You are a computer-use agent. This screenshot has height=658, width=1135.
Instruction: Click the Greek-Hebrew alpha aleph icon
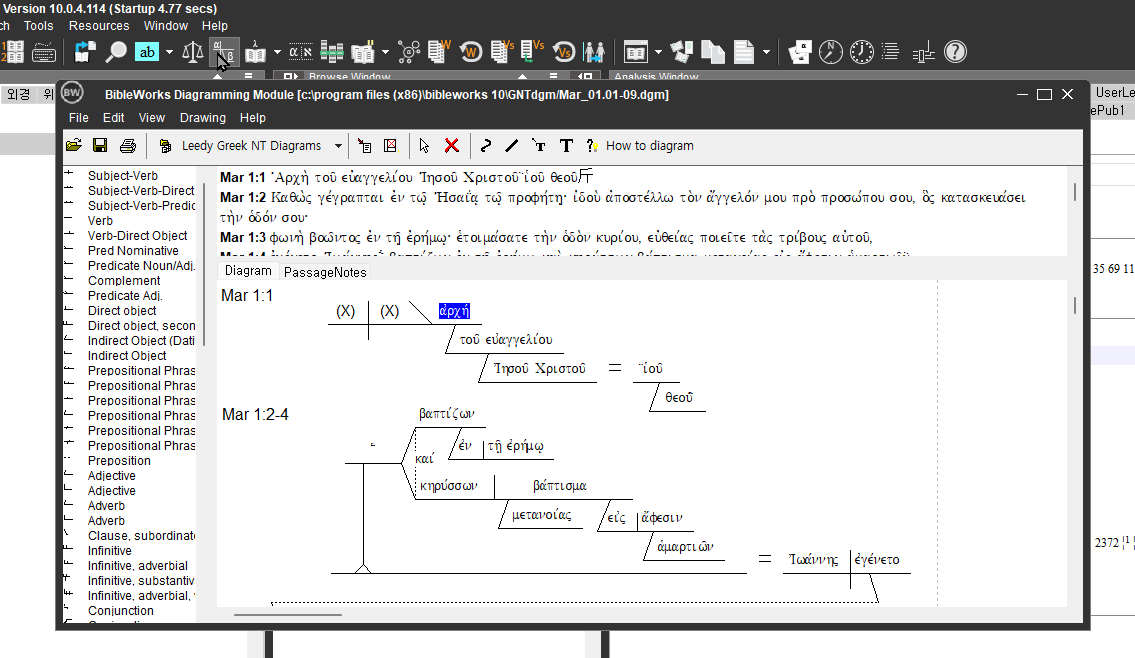(x=300, y=51)
